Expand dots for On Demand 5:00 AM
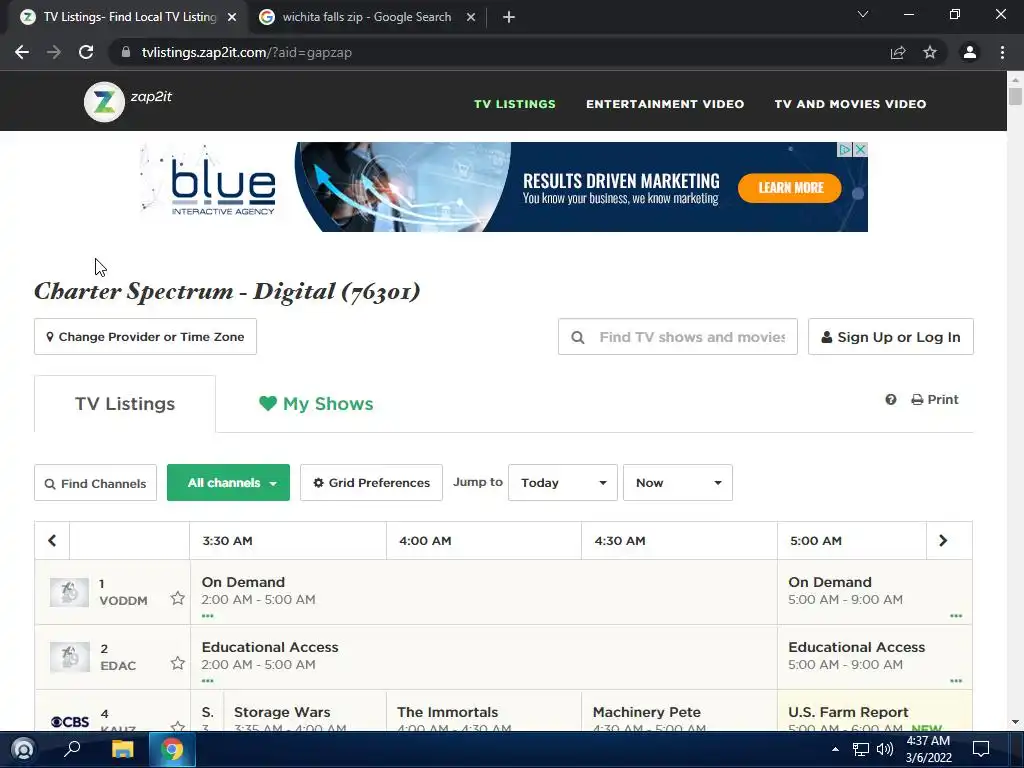Screen dimensions: 1024x768 [956, 616]
